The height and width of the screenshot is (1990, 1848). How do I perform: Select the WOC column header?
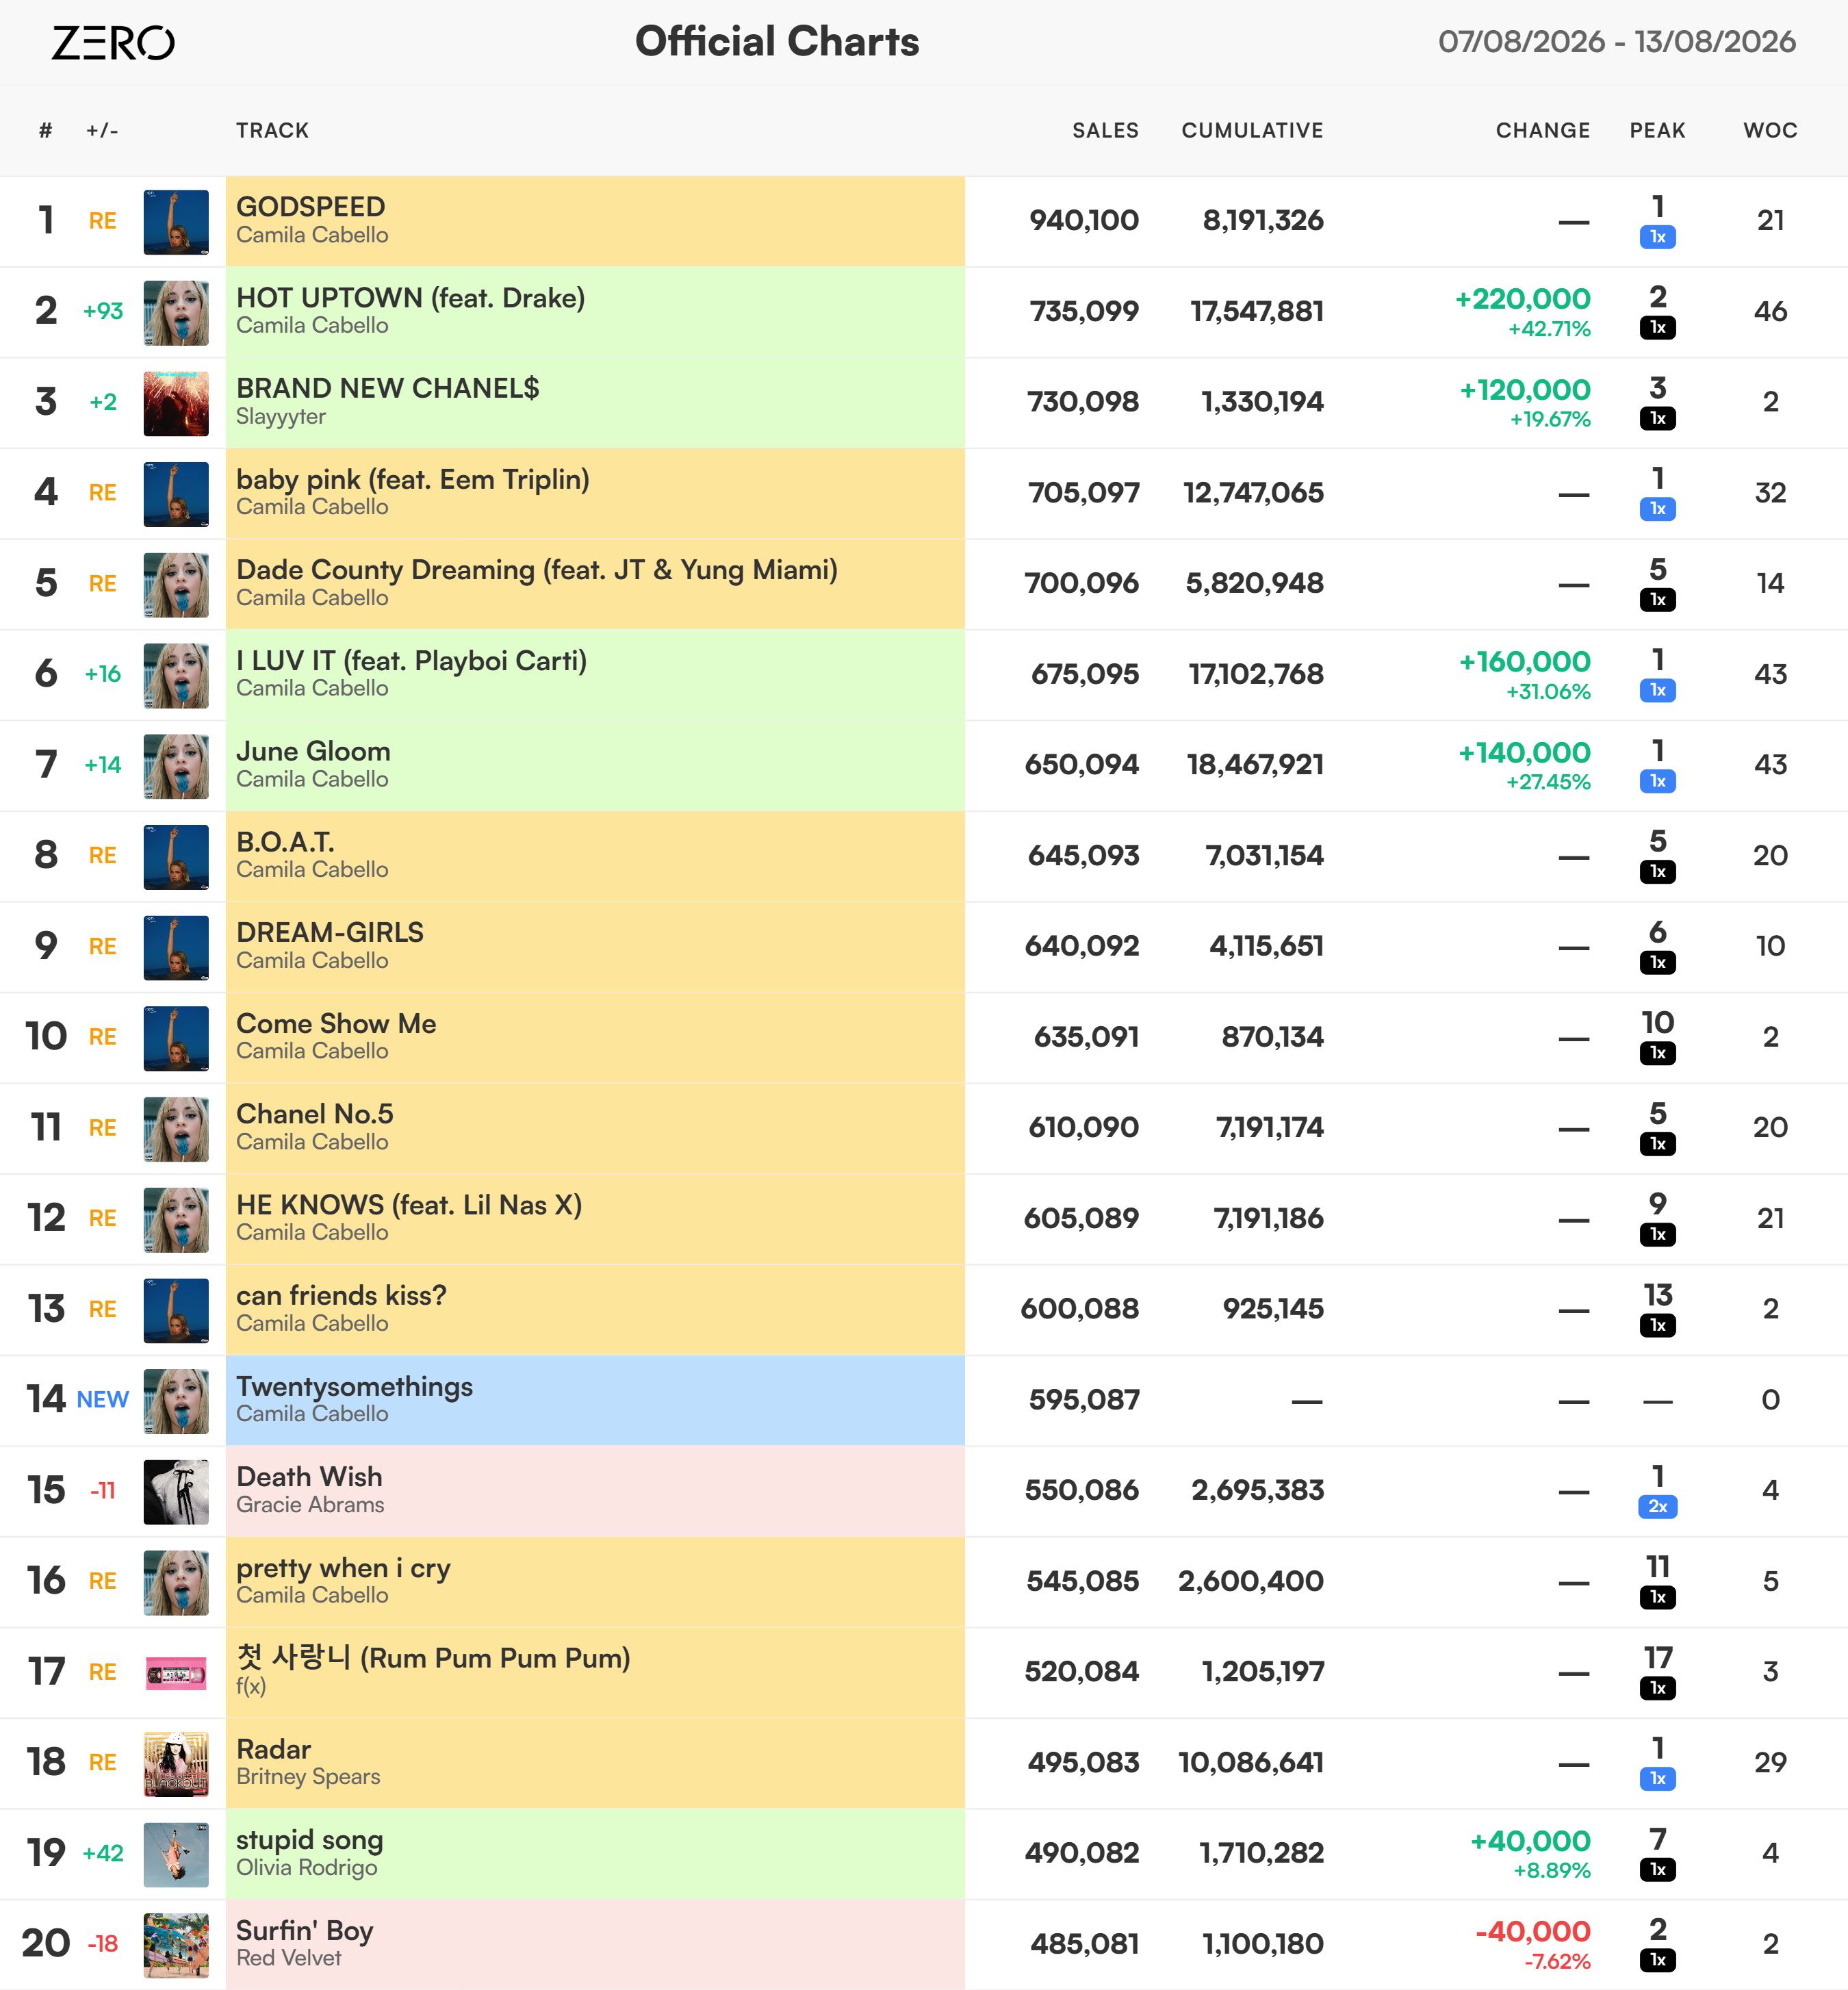tap(1770, 131)
